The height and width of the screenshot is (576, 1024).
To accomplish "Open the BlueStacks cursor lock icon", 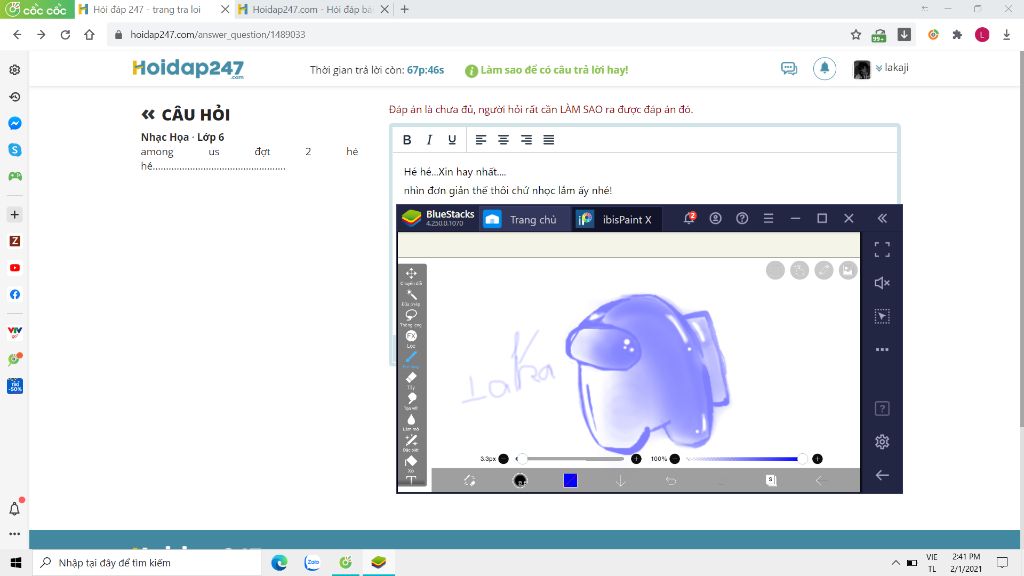I will [x=882, y=316].
